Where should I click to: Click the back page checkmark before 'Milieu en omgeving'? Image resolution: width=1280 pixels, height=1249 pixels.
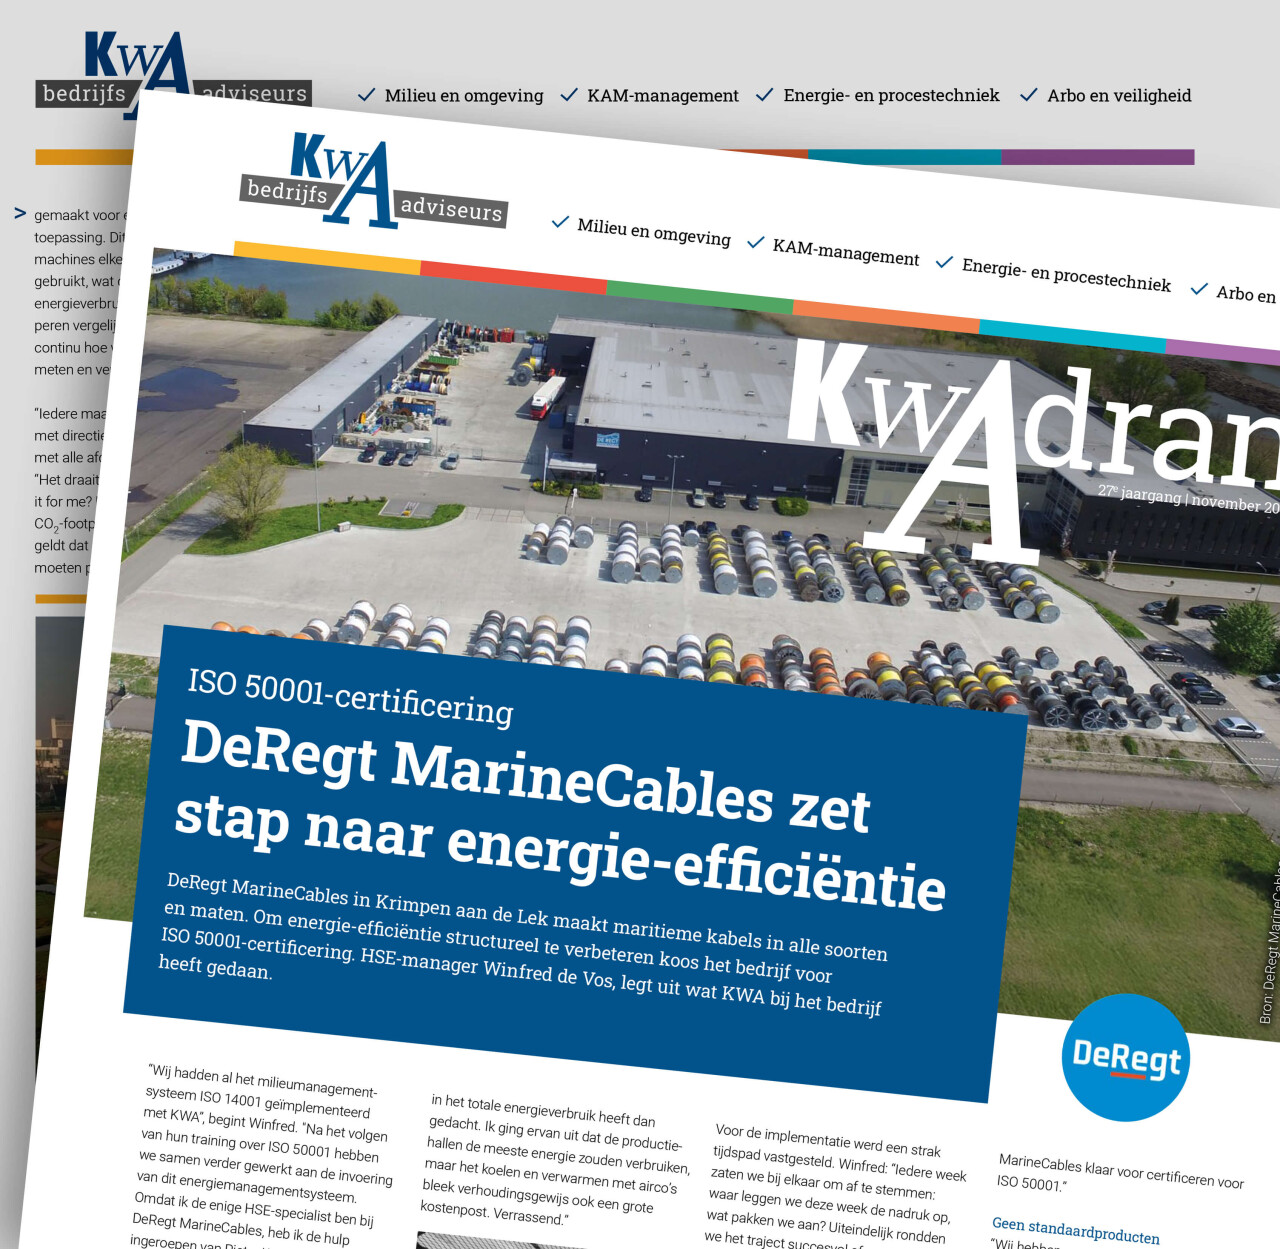tap(367, 95)
